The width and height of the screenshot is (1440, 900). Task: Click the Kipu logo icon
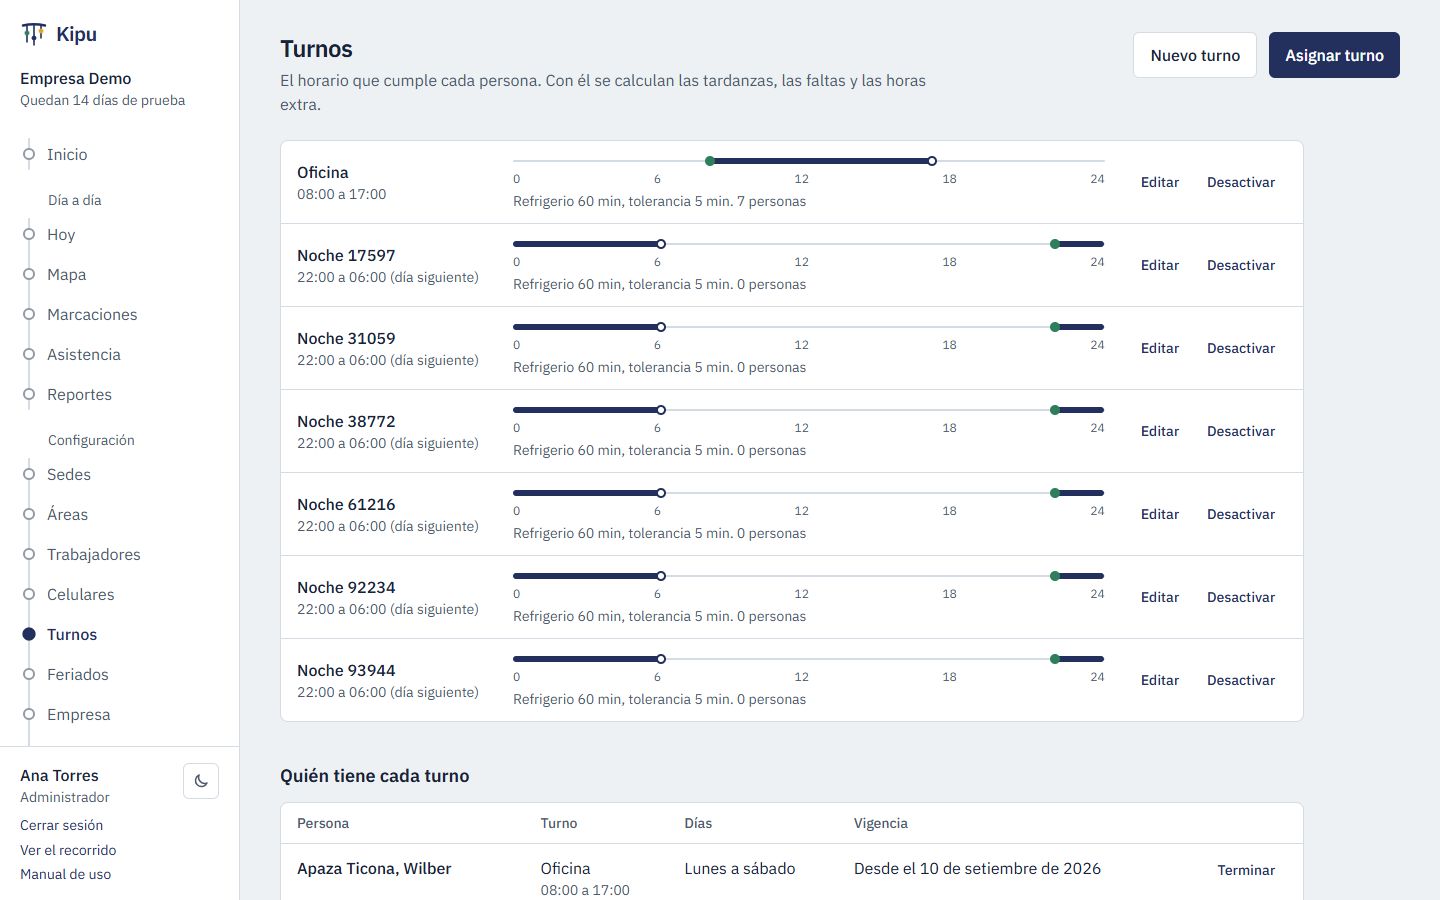pos(33,34)
